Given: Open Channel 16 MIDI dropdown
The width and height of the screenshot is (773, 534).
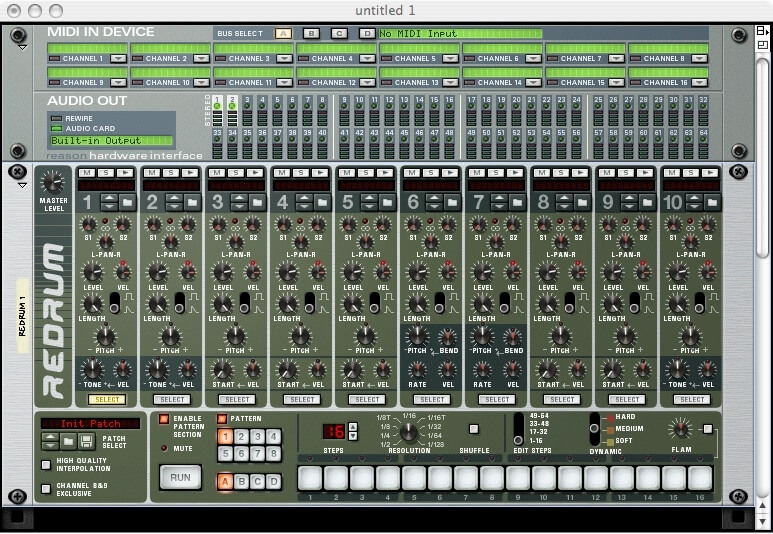Looking at the screenshot, I should (699, 83).
